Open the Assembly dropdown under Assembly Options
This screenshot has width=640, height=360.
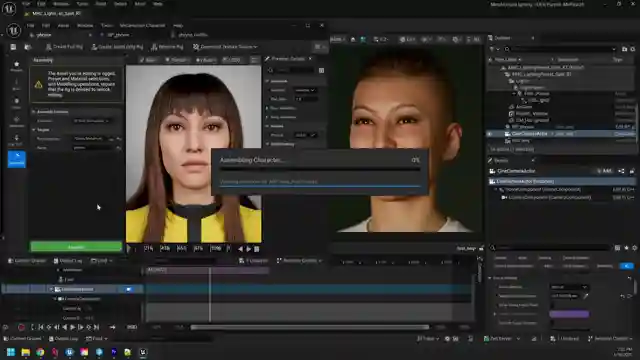(92, 121)
